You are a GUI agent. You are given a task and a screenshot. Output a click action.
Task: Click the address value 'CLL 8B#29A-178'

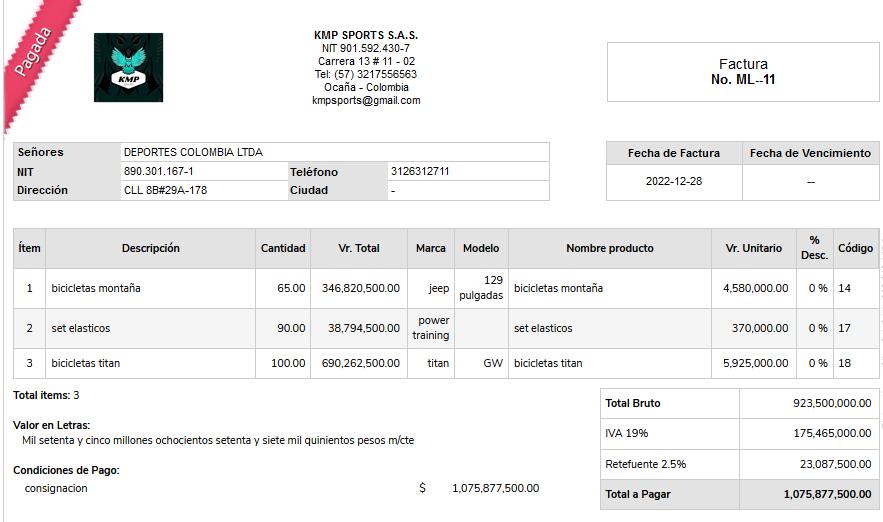tap(166, 190)
